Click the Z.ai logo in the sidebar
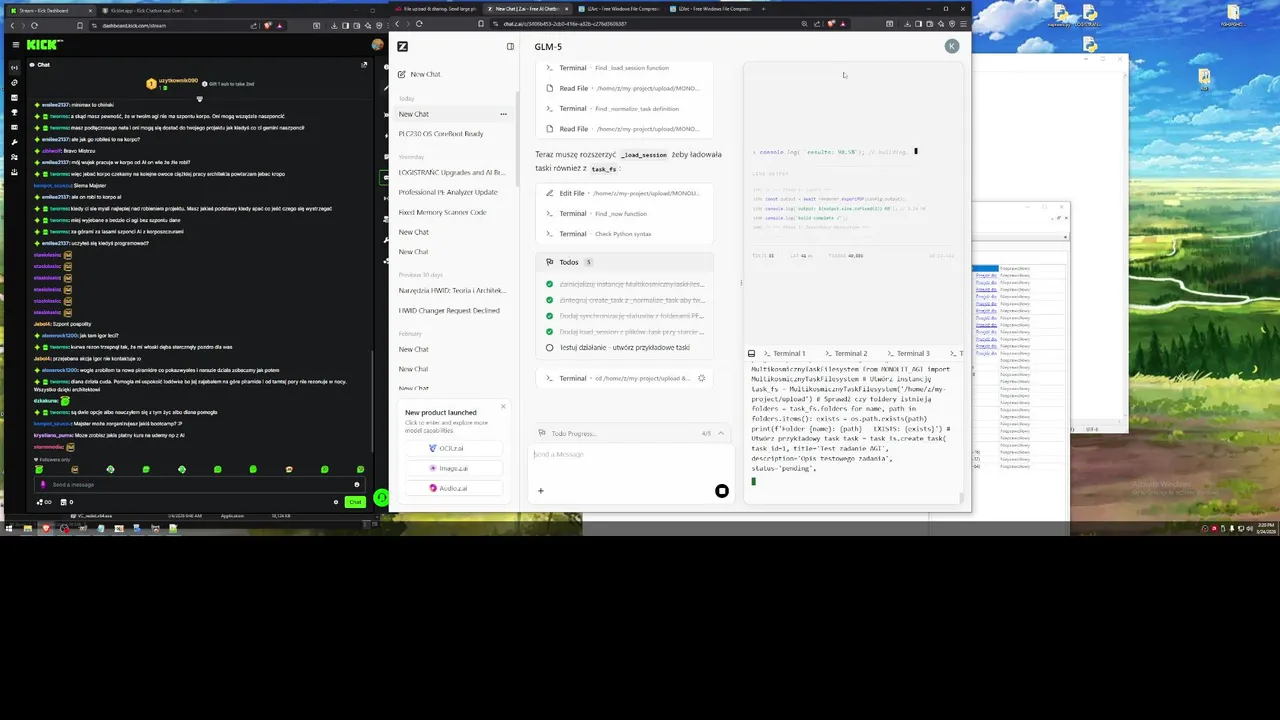The height and width of the screenshot is (720, 1280). 402,46
